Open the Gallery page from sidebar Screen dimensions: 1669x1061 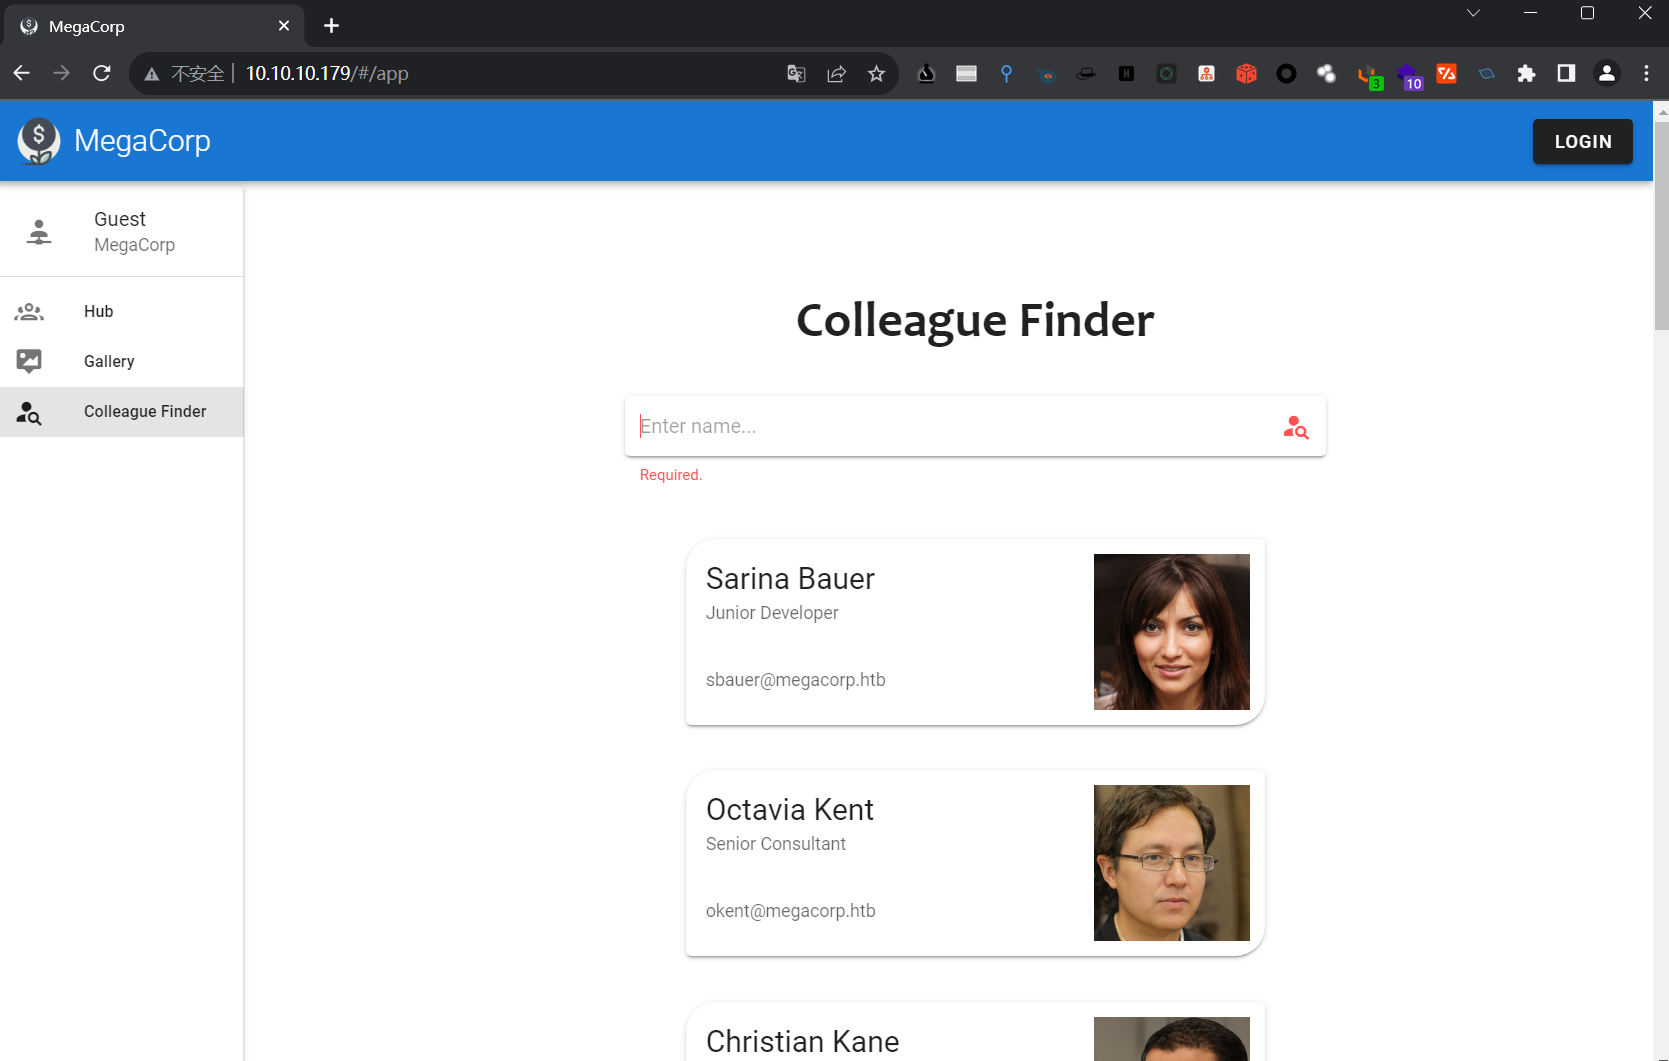click(122, 361)
